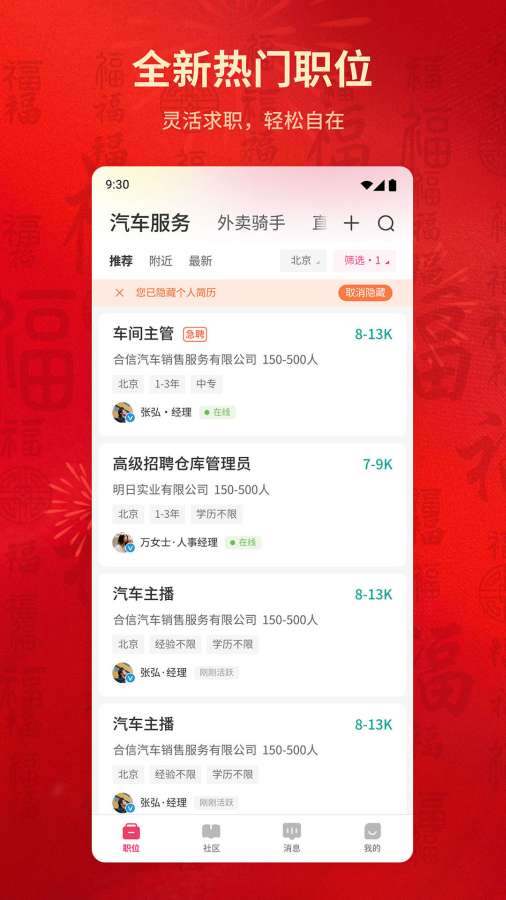Select the 推荐 sorting tab
Image resolution: width=506 pixels, height=900 pixels.
[x=121, y=261]
